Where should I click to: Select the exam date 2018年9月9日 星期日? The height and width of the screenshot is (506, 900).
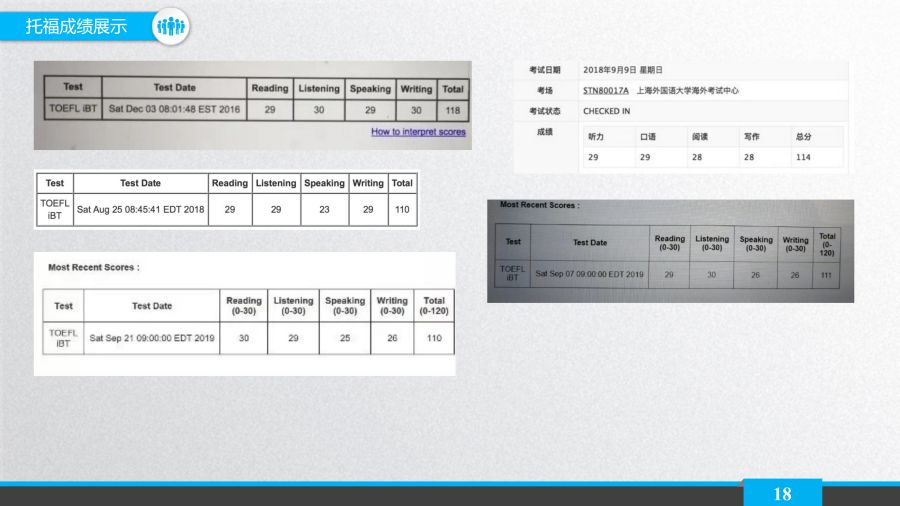[623, 70]
